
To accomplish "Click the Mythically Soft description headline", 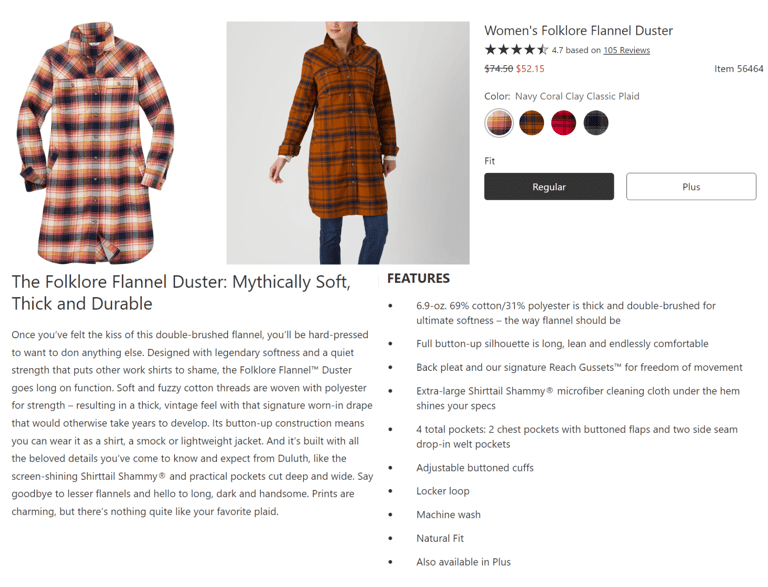I will pos(181,293).
